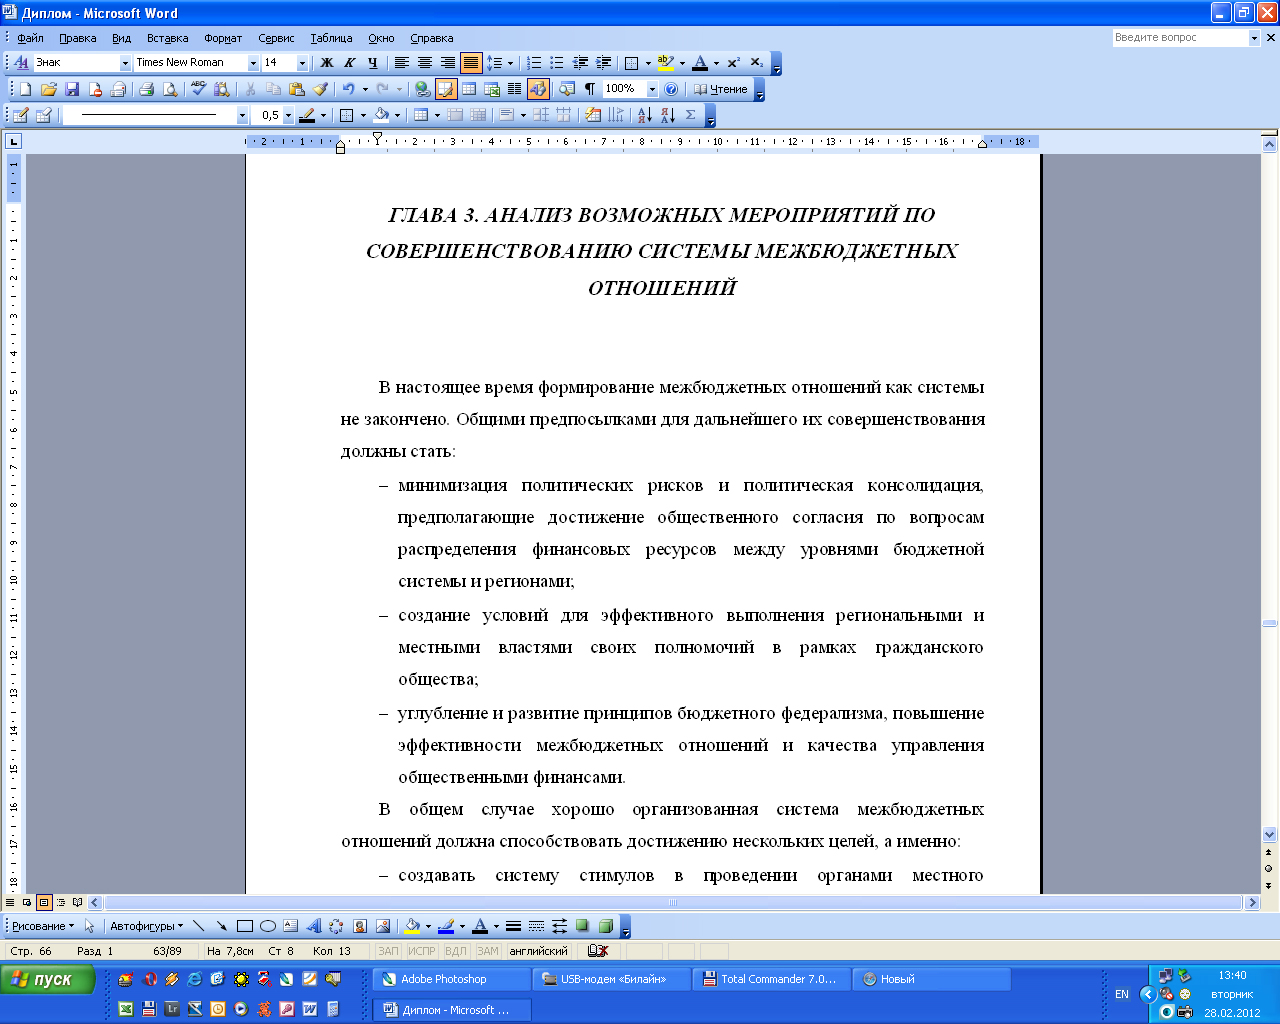Open the Сервис menu
Screen dimensions: 1280x1024
click(x=276, y=38)
